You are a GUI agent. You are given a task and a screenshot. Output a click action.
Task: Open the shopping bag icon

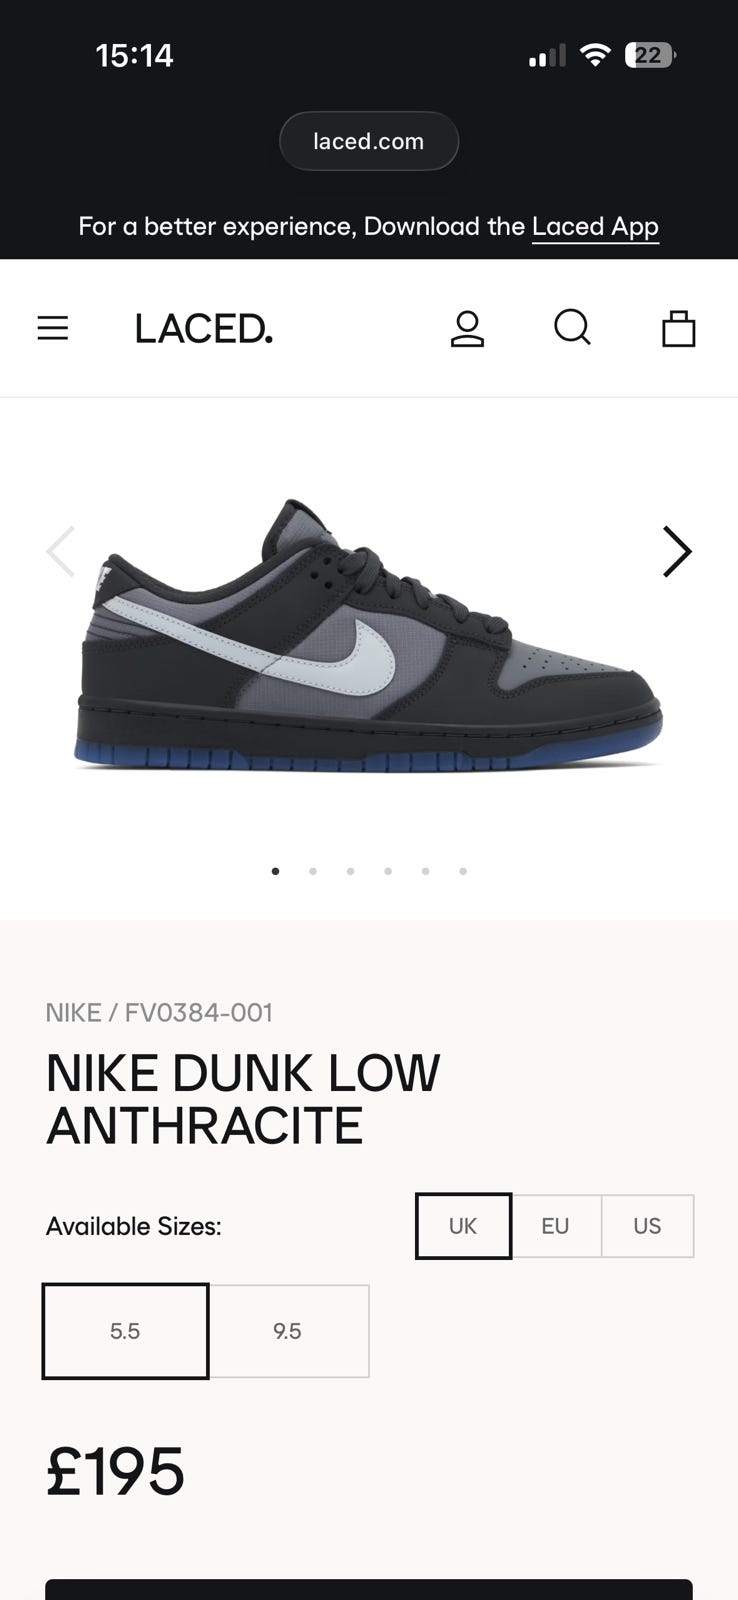[678, 328]
